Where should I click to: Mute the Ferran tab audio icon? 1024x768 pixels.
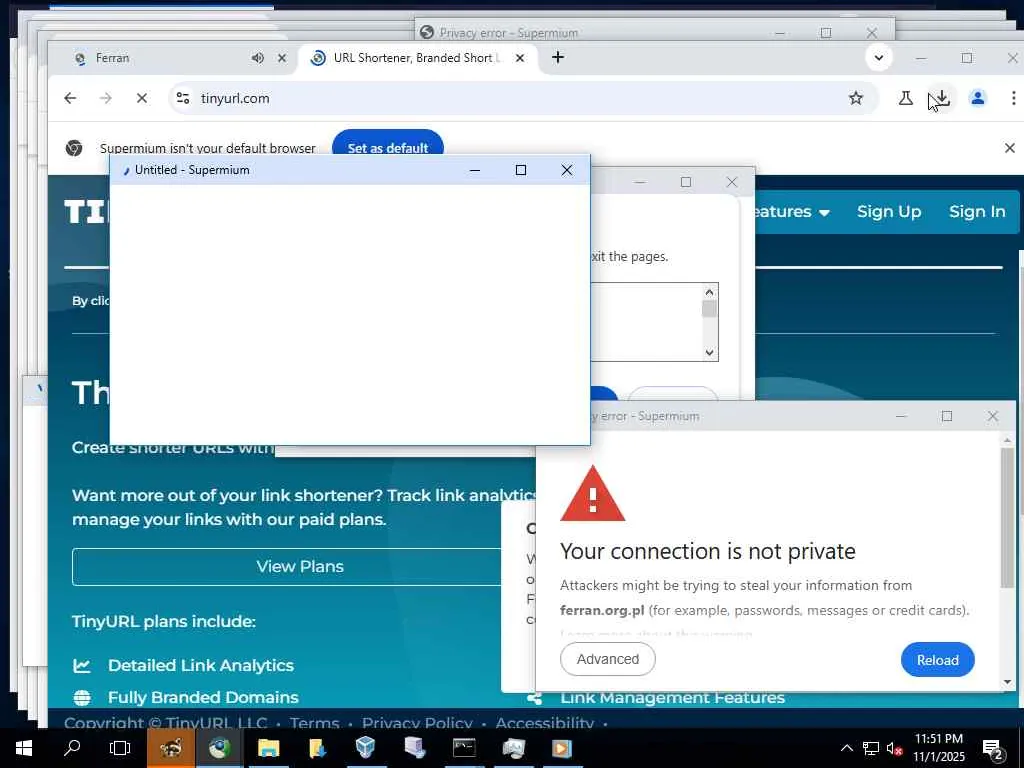coord(258,58)
